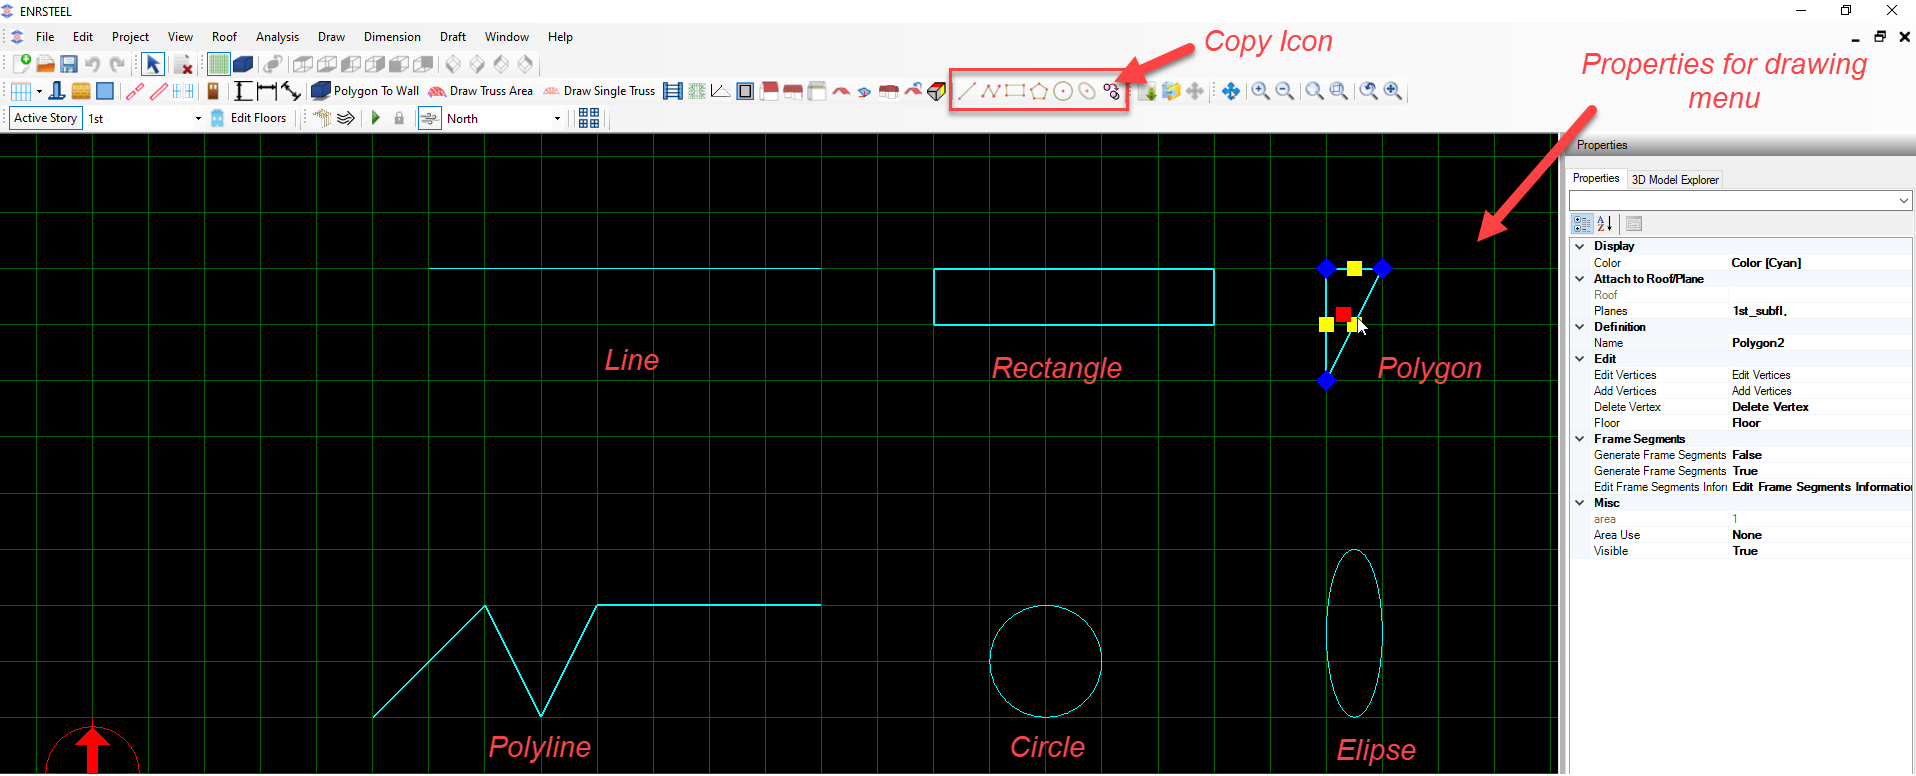Screen dimensions: 1916x776
Task: Click the Edit Floors button
Action: (x=249, y=118)
